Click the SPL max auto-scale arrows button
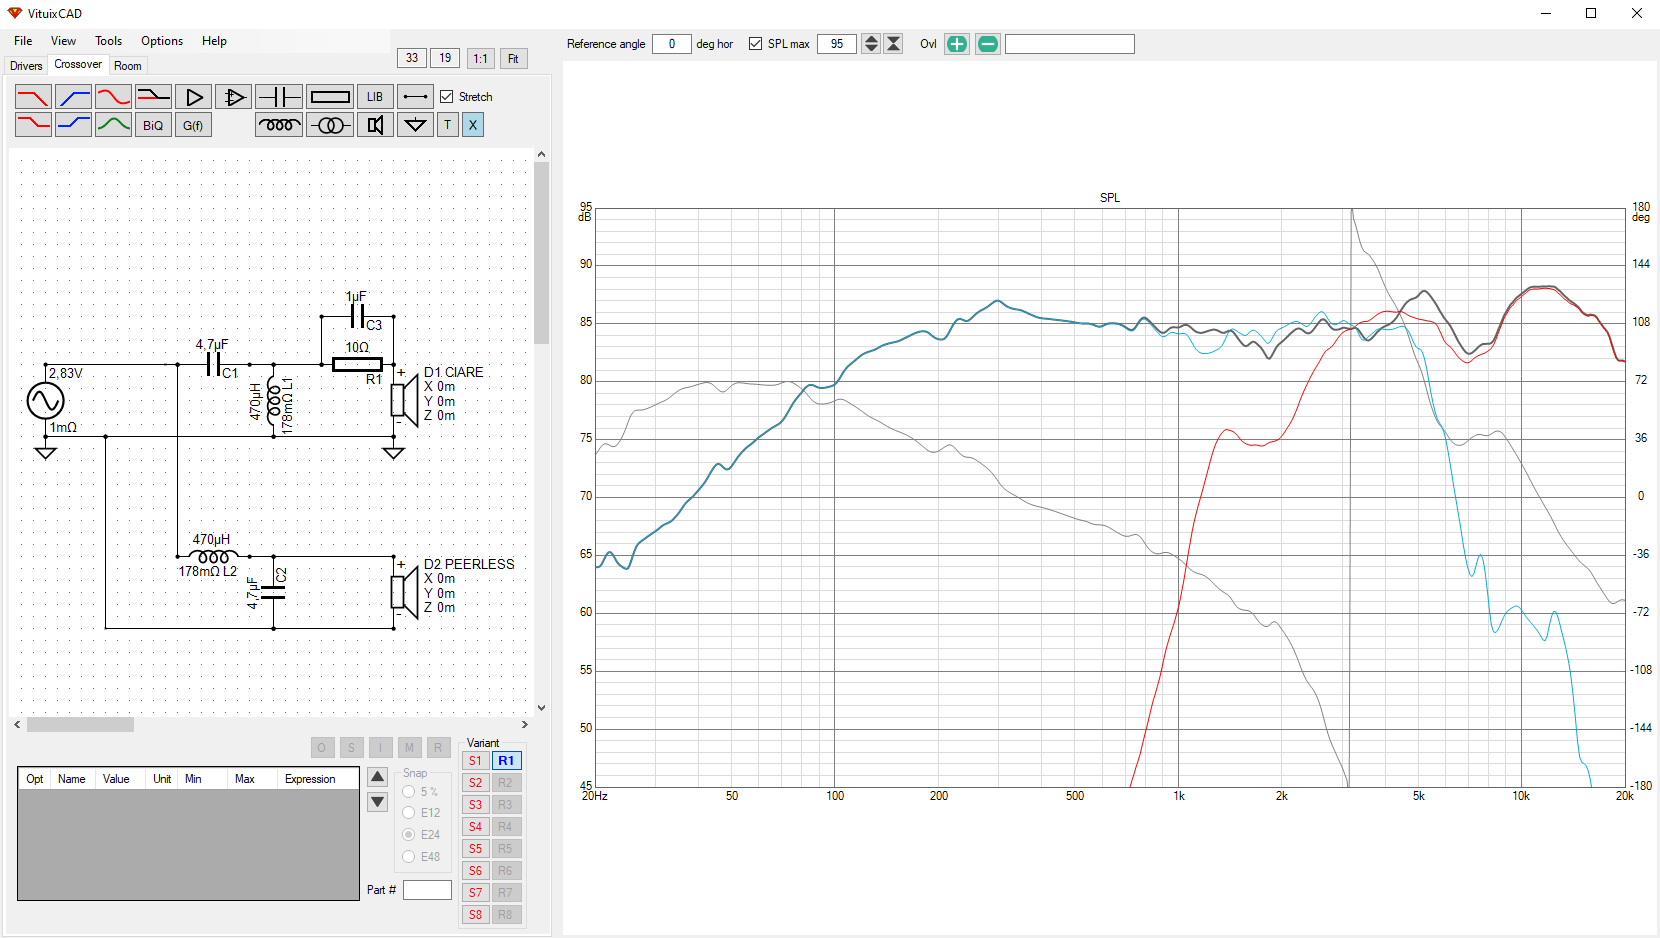This screenshot has height=938, width=1660. click(894, 44)
